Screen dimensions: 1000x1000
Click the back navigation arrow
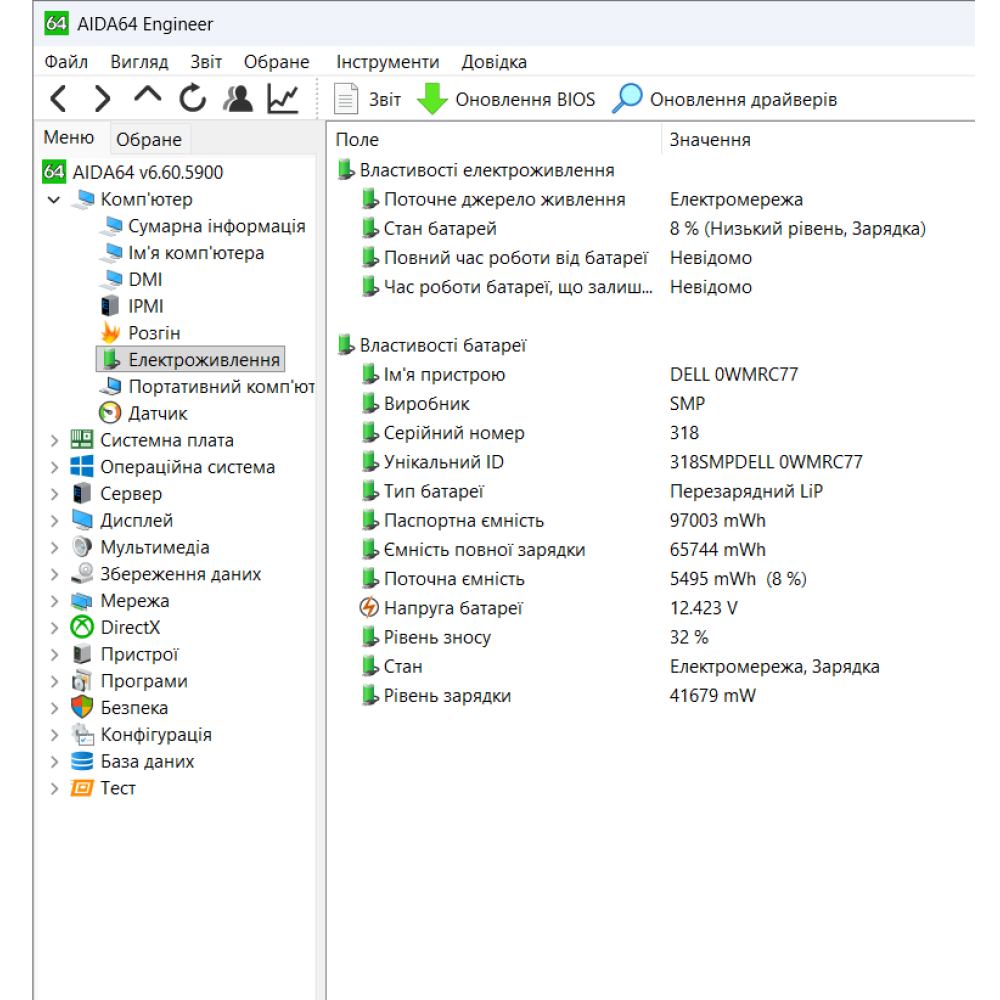pos(58,98)
